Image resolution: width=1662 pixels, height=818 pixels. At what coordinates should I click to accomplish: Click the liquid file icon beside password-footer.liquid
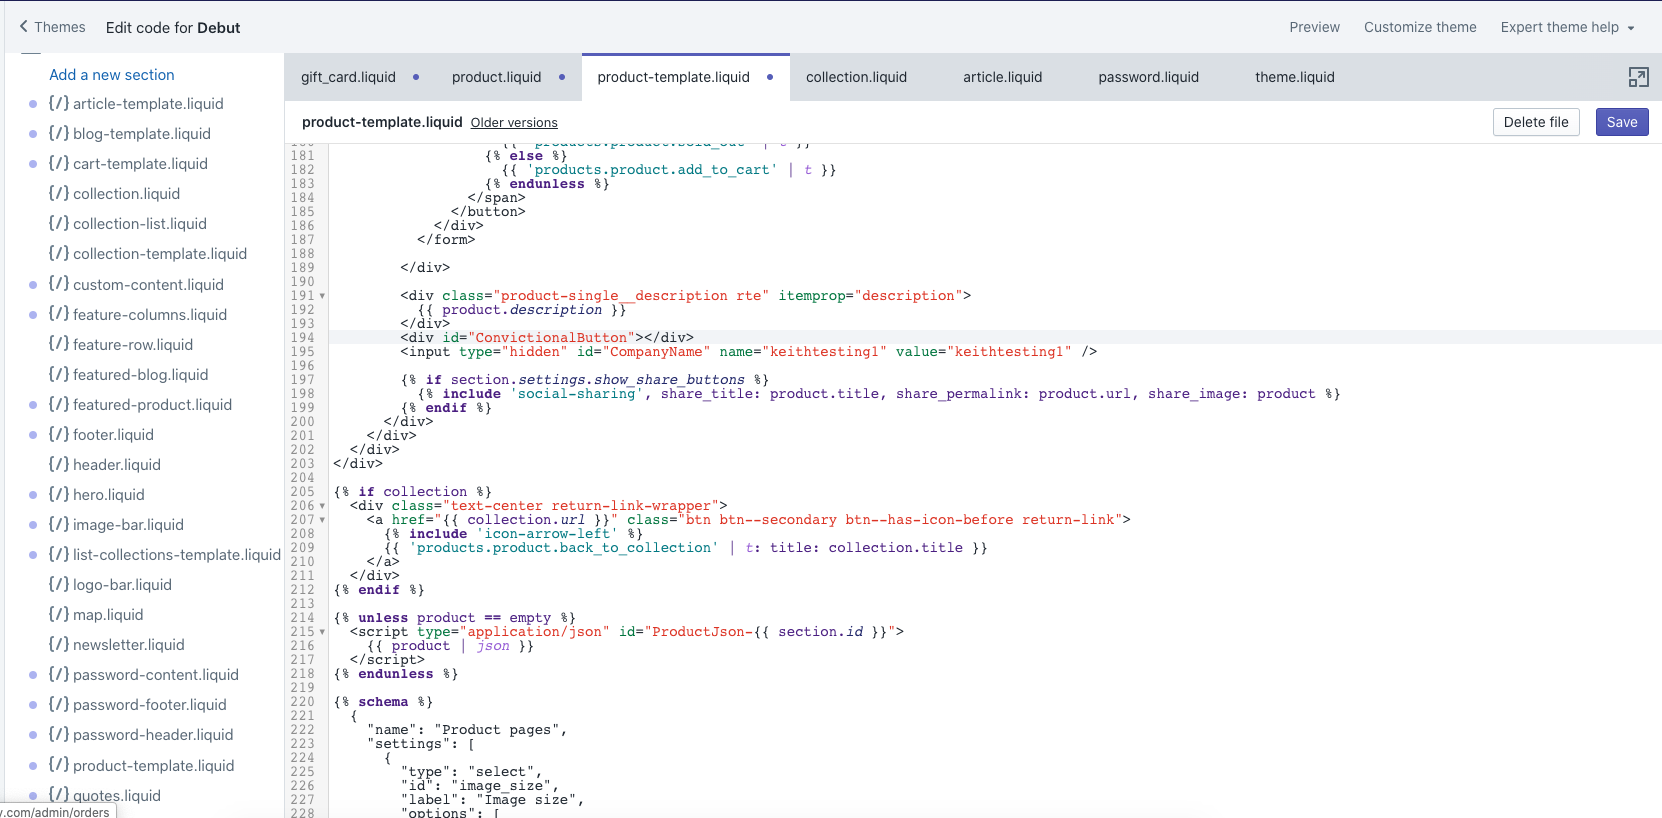(x=59, y=704)
